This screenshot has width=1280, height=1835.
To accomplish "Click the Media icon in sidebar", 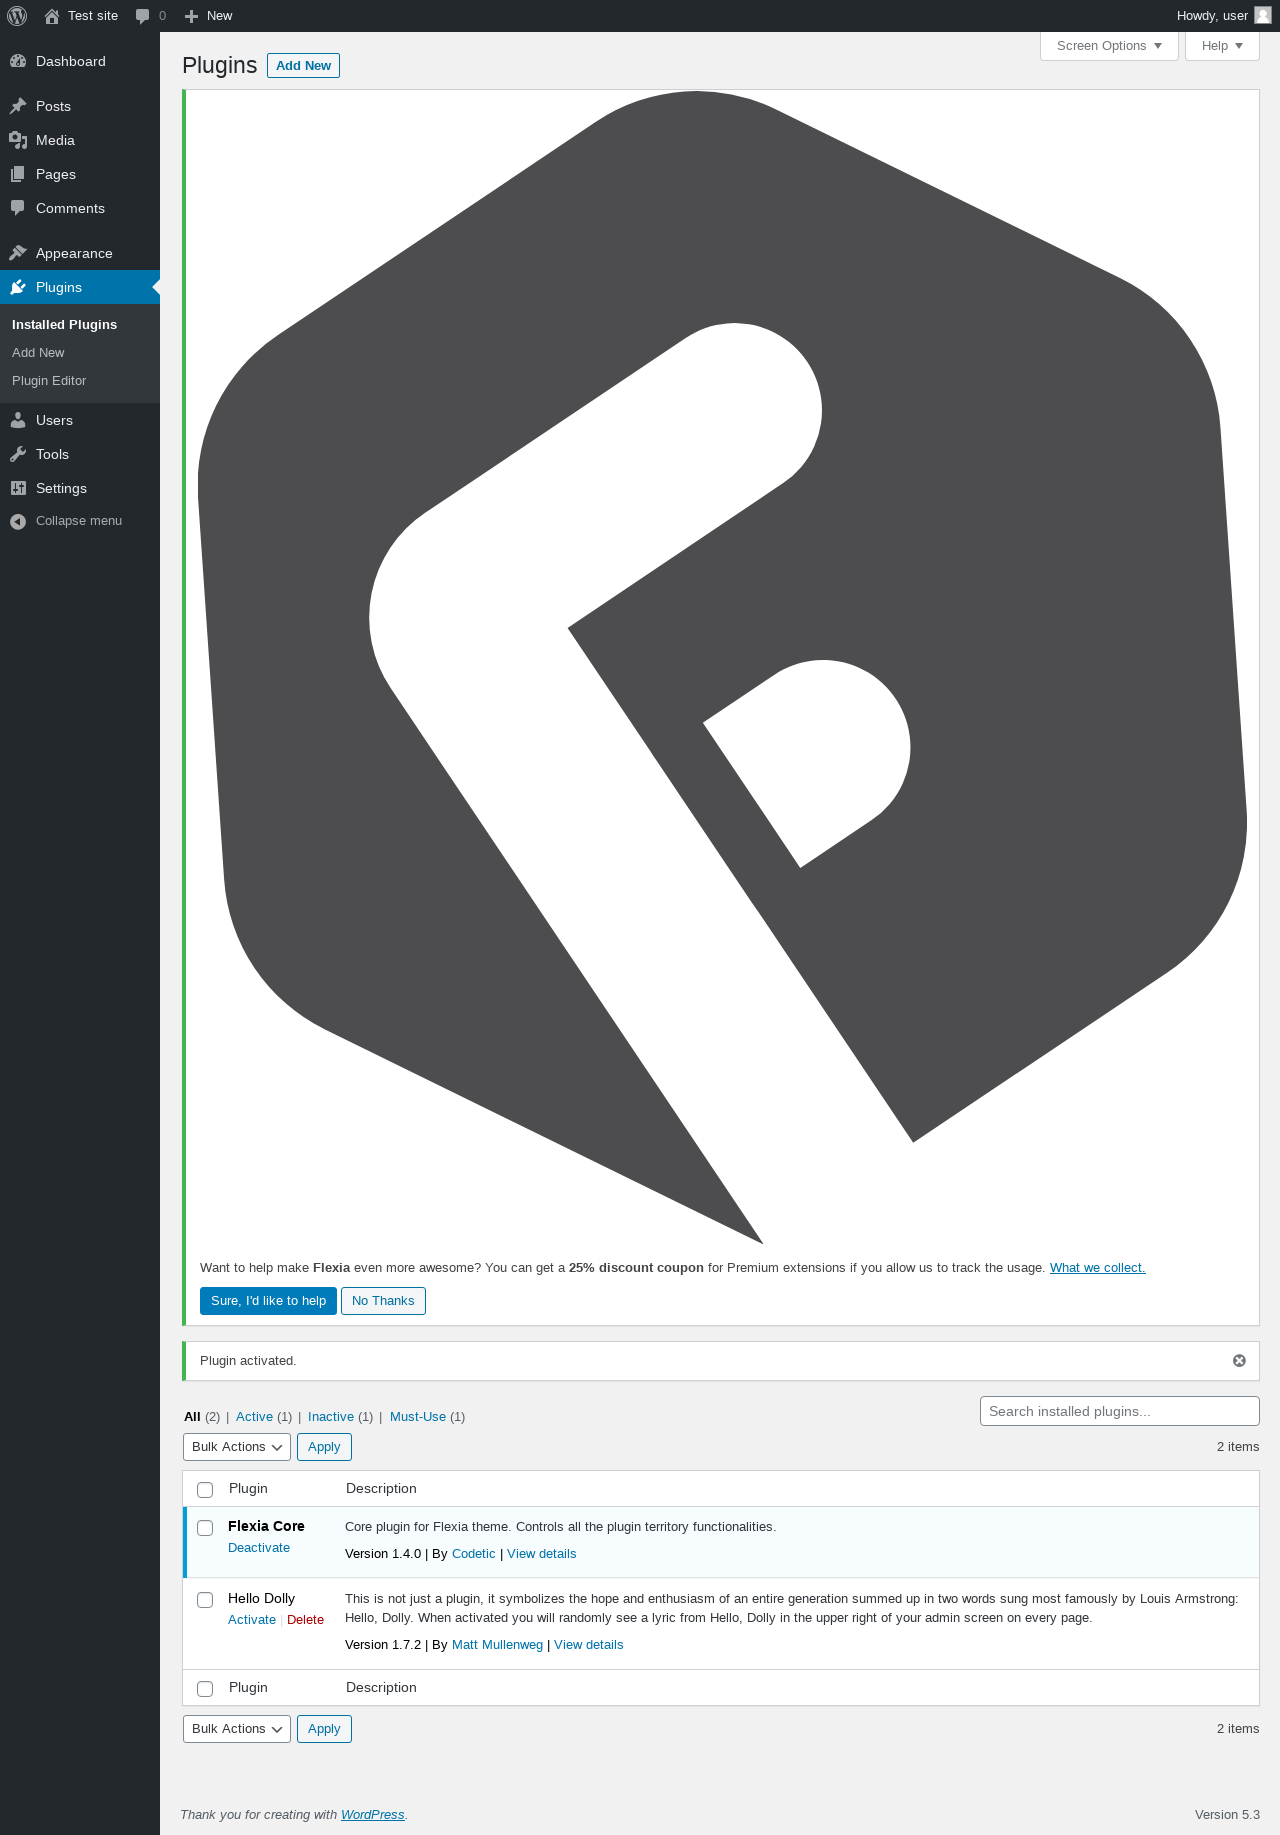I will tap(18, 140).
